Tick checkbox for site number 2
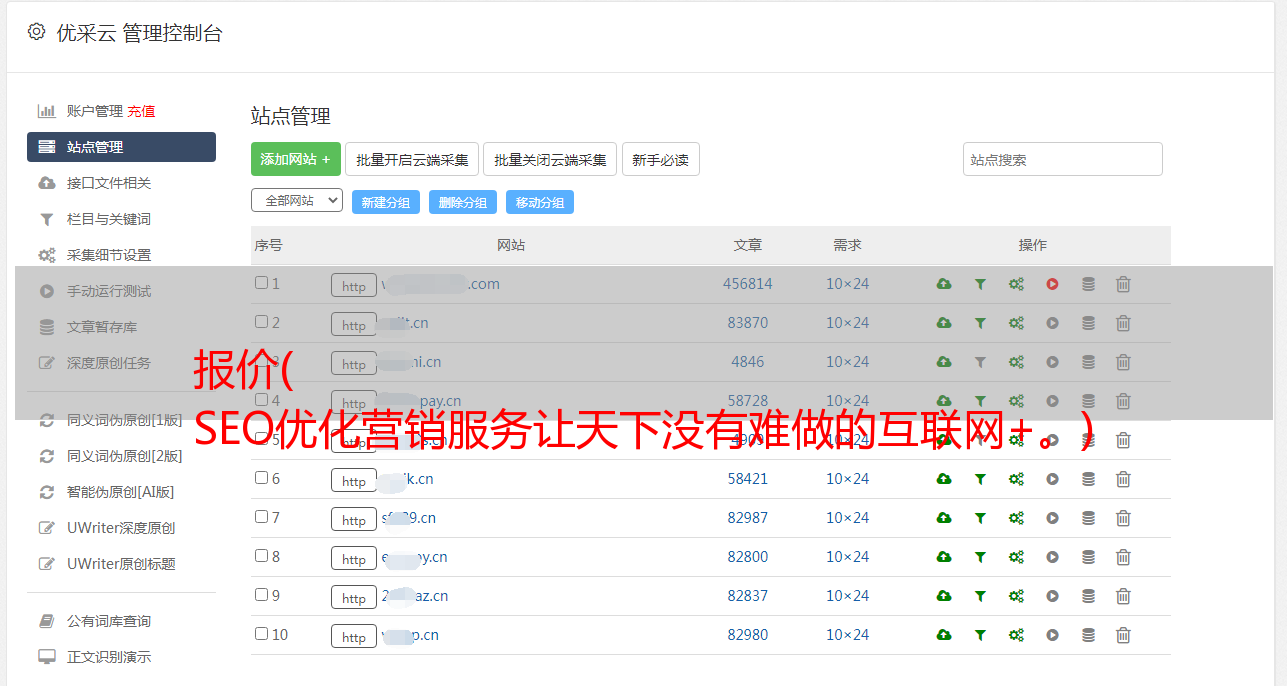Viewport: 1287px width, 686px height. 261,322
